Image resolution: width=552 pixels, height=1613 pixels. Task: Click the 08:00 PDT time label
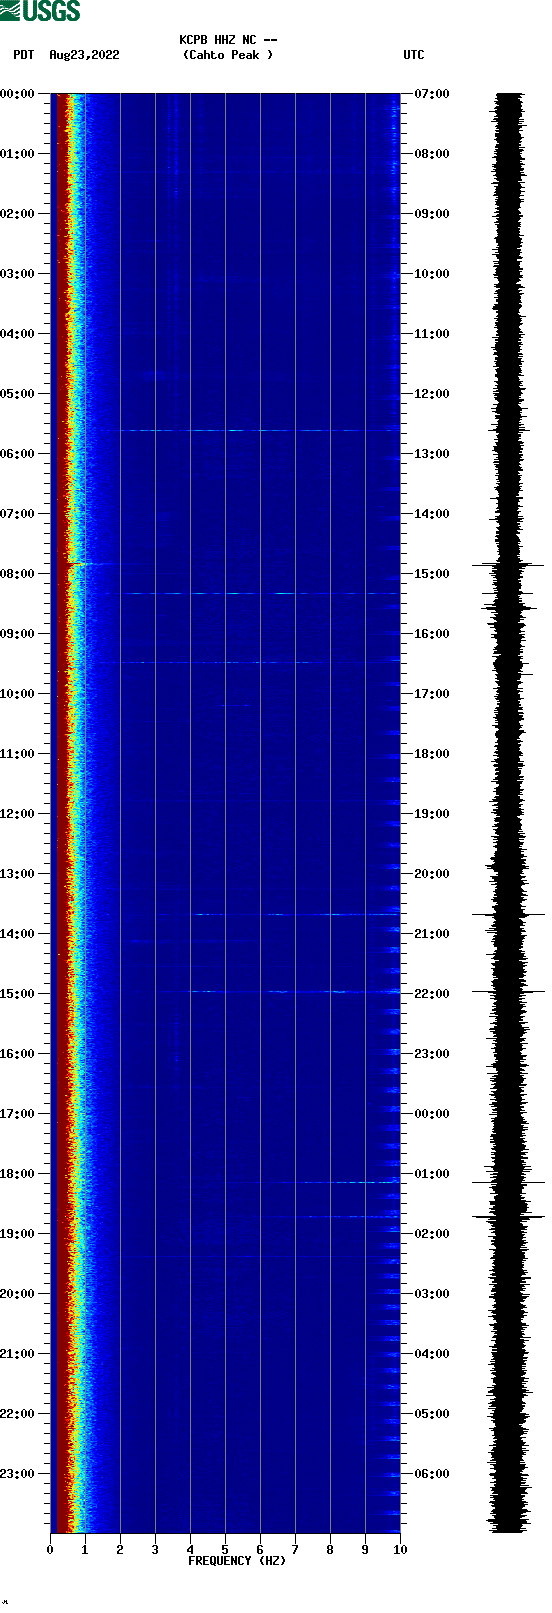18,574
